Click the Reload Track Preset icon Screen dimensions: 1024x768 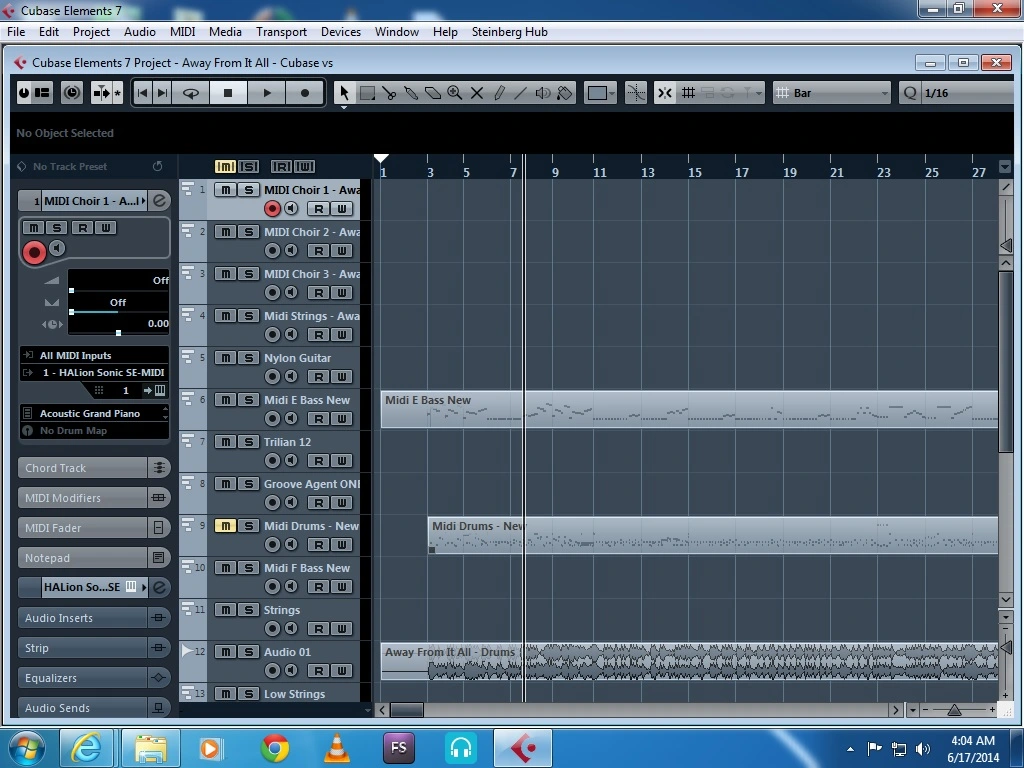(157, 166)
